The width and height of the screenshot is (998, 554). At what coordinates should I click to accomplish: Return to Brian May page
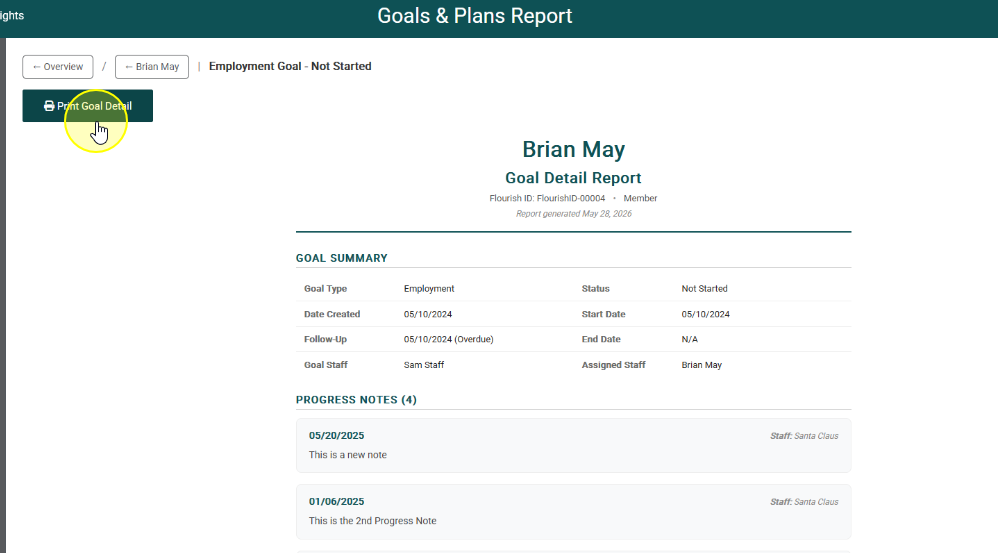pyautogui.click(x=151, y=67)
